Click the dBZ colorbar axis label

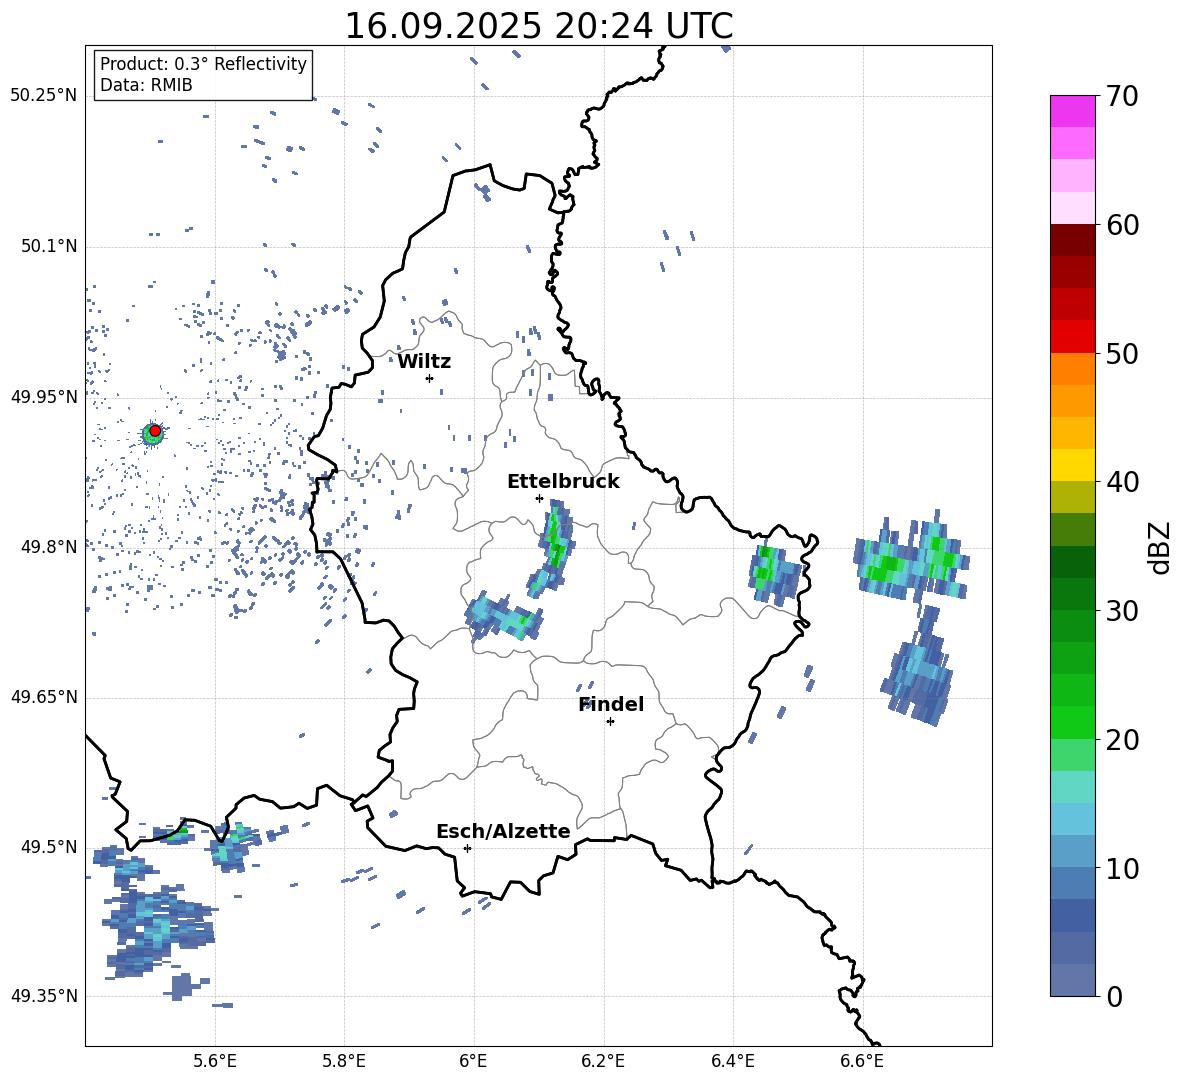coord(1161,547)
